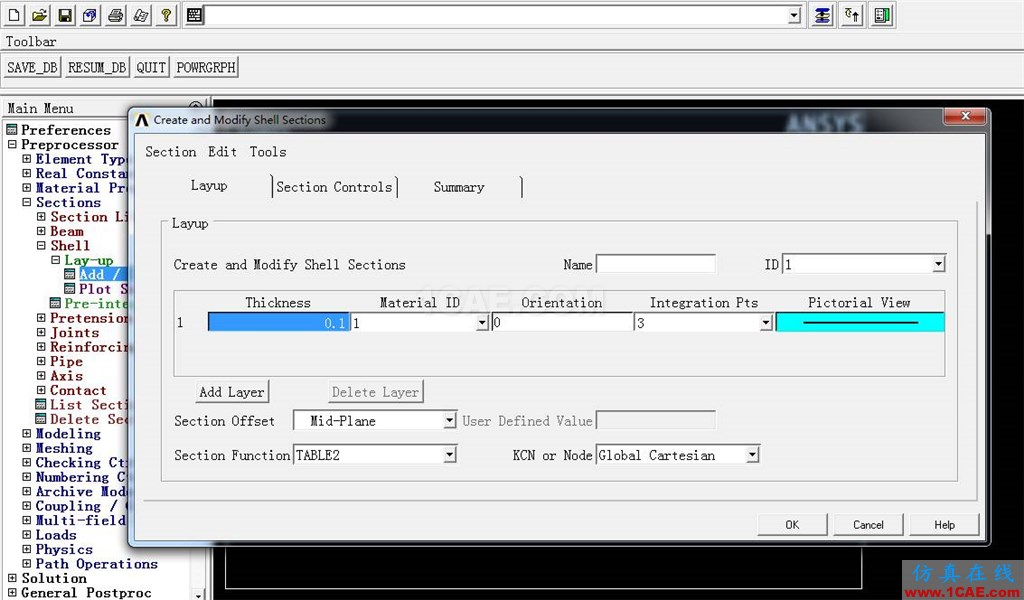Click the Help button in the dialog
This screenshot has height=600, width=1024.
pyautogui.click(x=944, y=525)
